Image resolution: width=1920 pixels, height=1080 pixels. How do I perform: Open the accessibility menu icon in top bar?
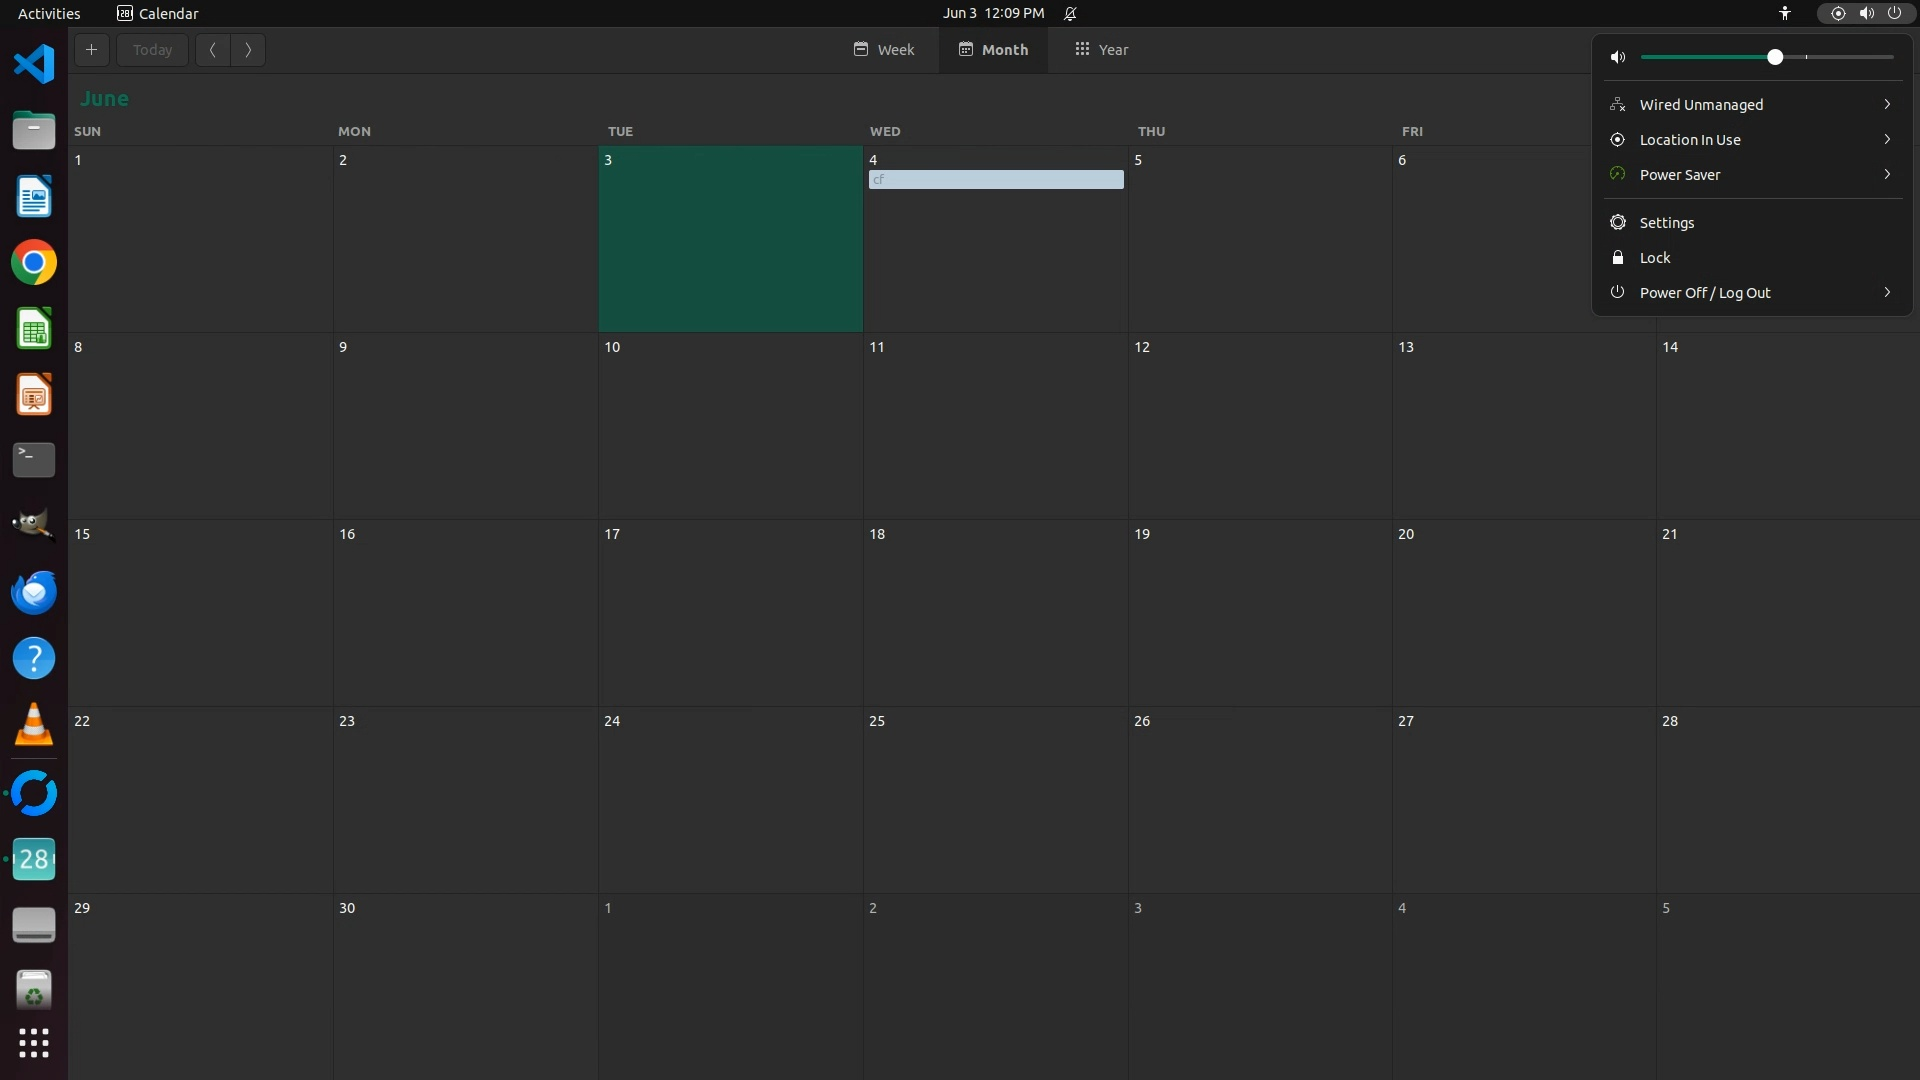click(x=1785, y=13)
